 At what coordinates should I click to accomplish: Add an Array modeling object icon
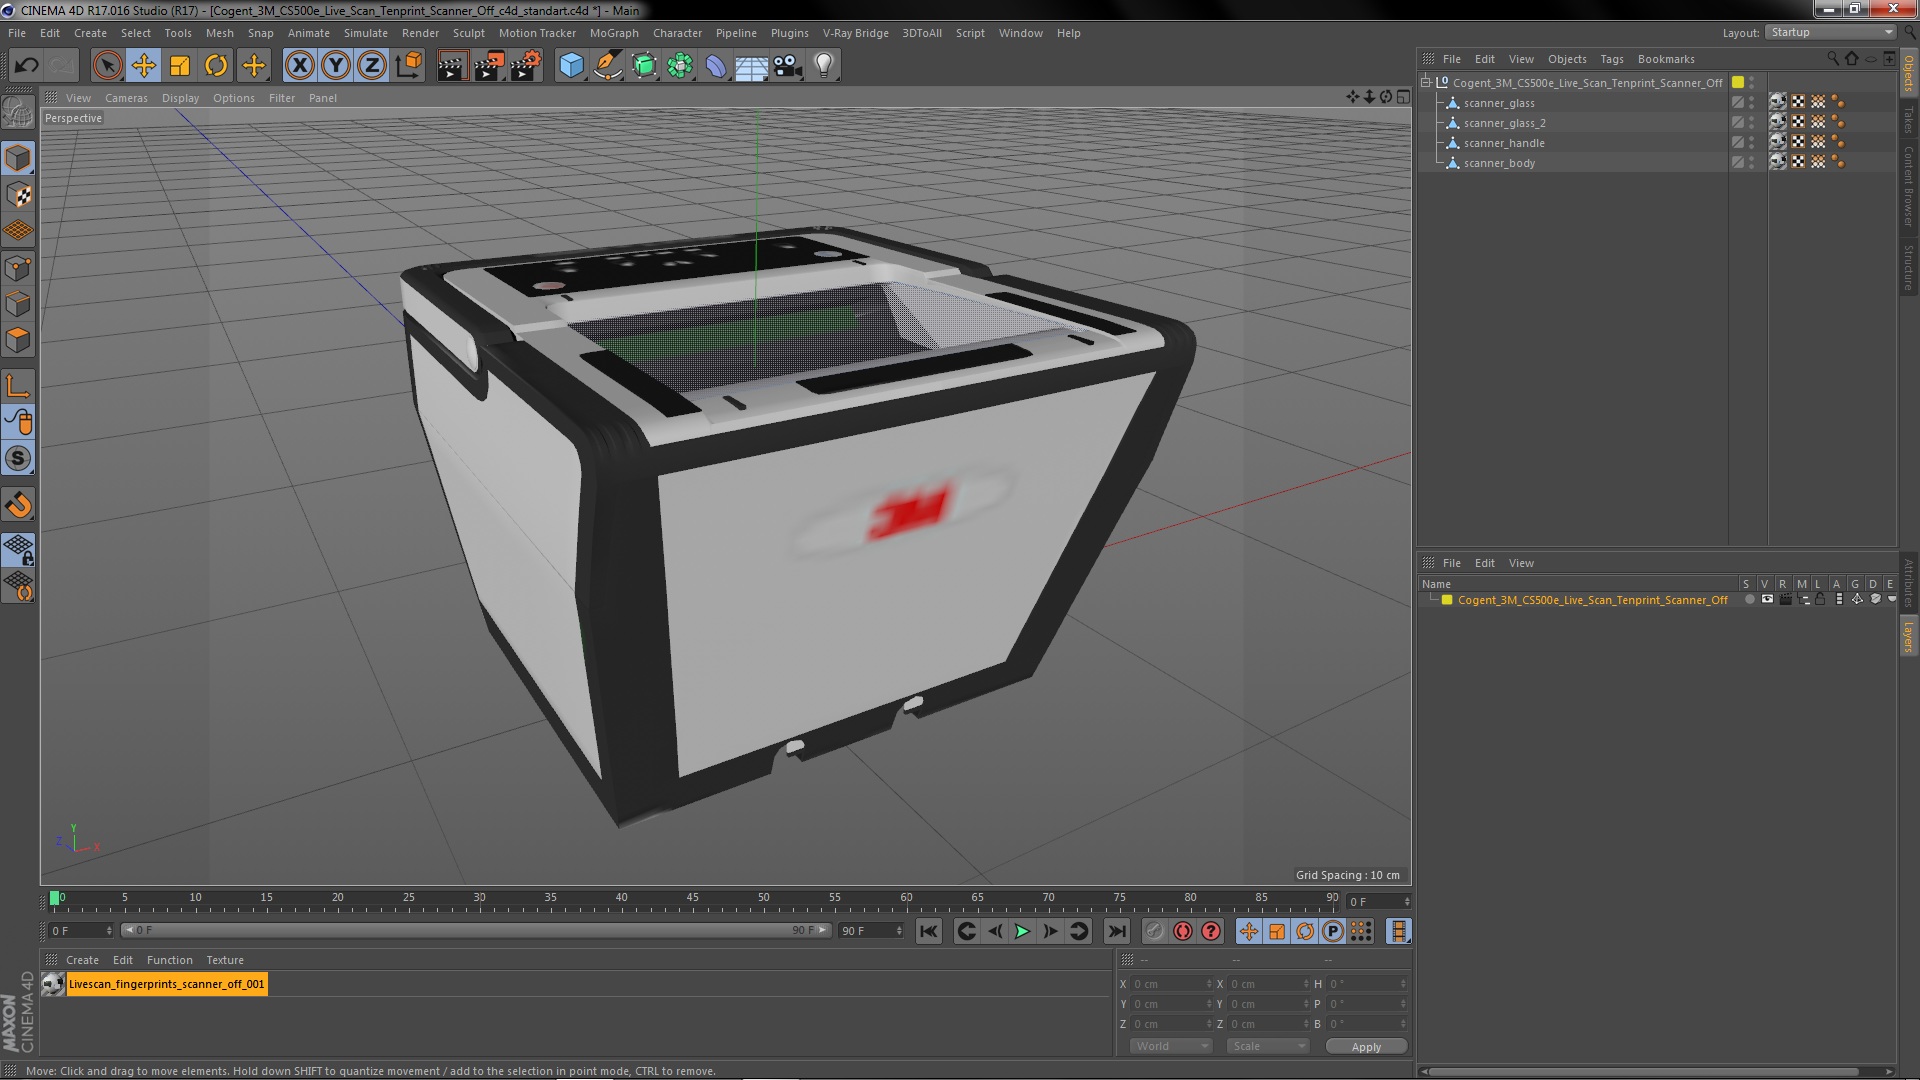pos(680,66)
